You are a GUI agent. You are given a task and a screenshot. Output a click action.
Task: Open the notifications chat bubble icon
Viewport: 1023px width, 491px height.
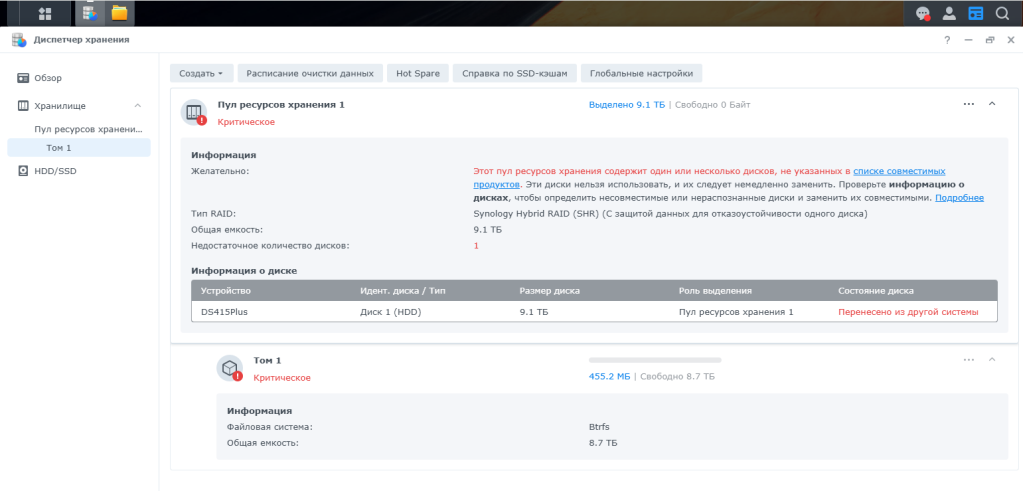tap(923, 13)
